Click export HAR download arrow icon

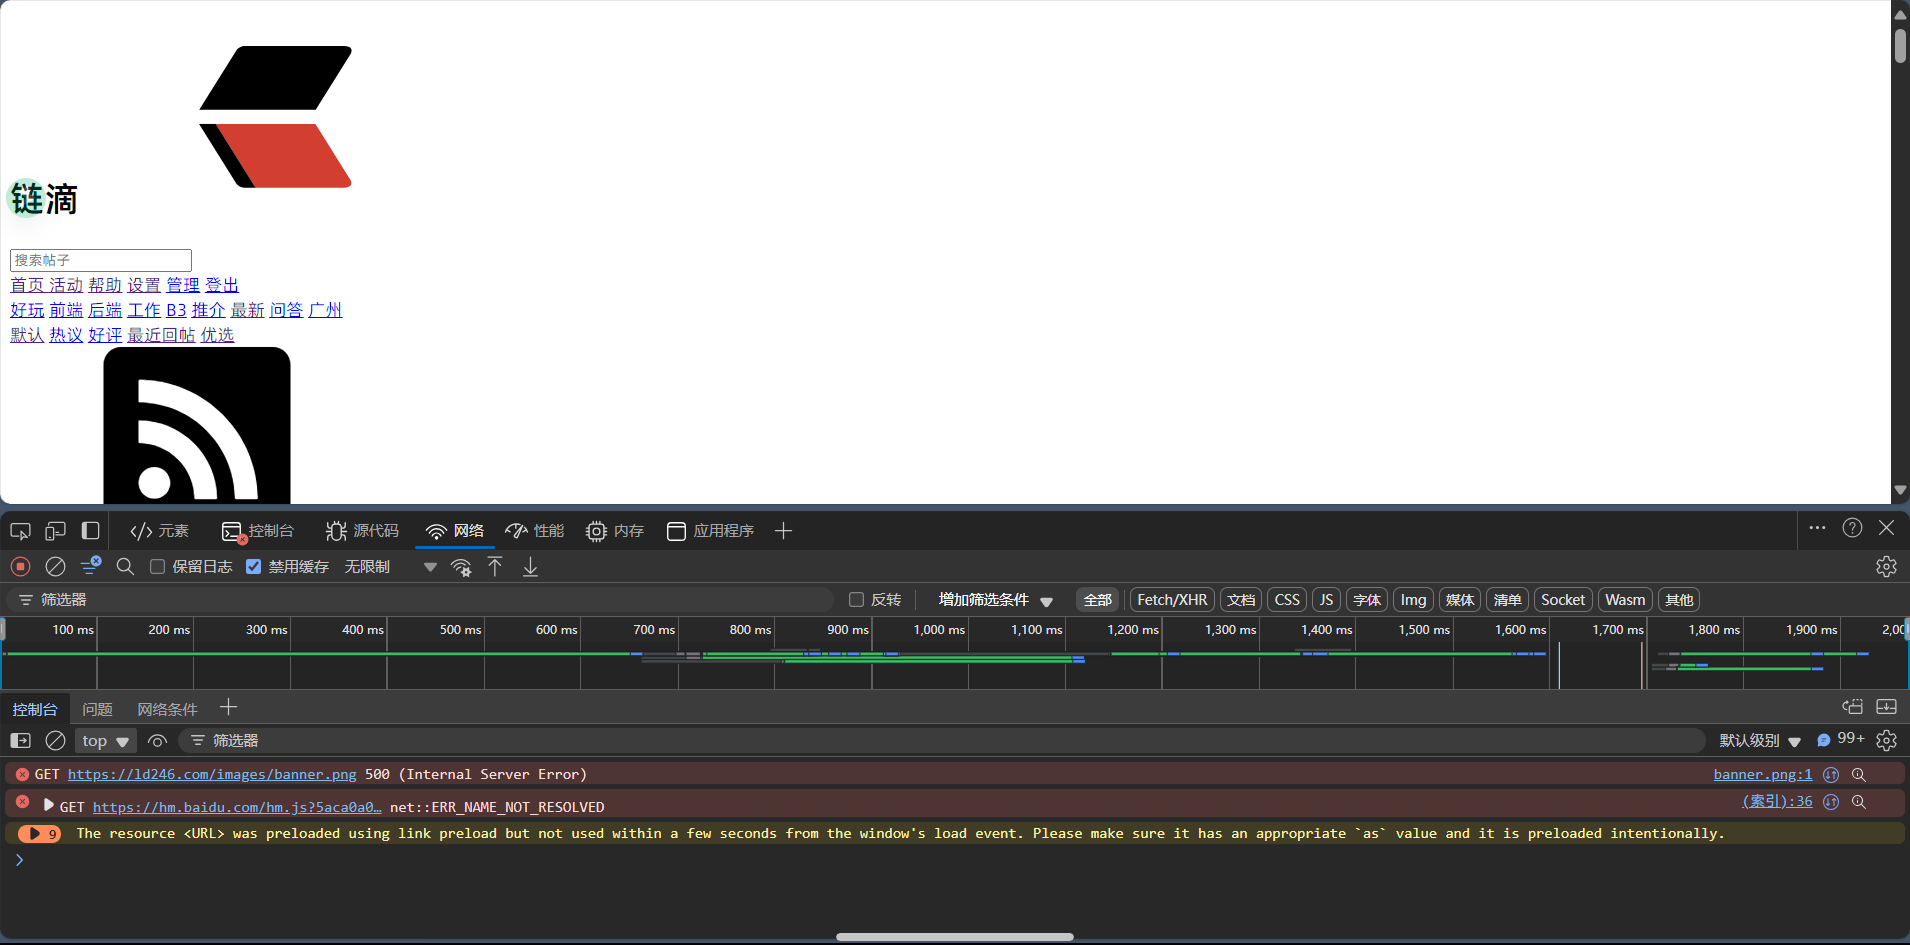(x=530, y=567)
